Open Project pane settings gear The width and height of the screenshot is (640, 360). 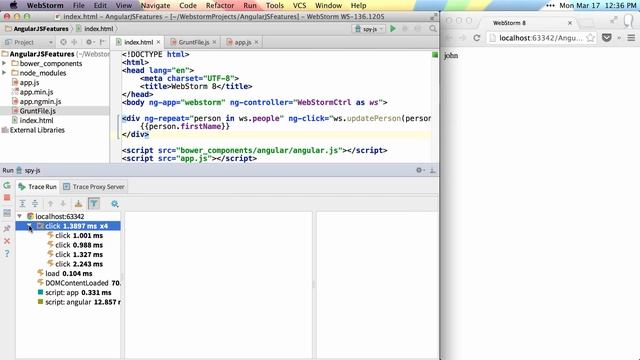pos(89,42)
